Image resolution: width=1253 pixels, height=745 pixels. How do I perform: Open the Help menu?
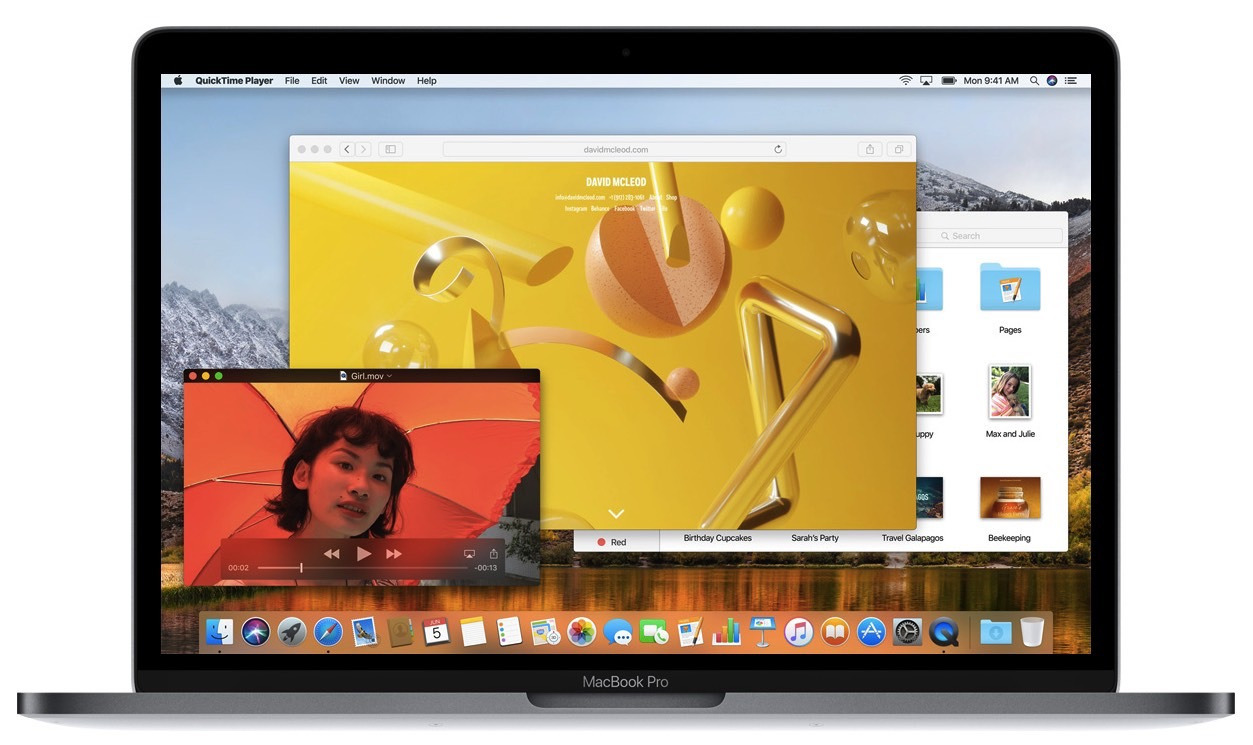(427, 81)
